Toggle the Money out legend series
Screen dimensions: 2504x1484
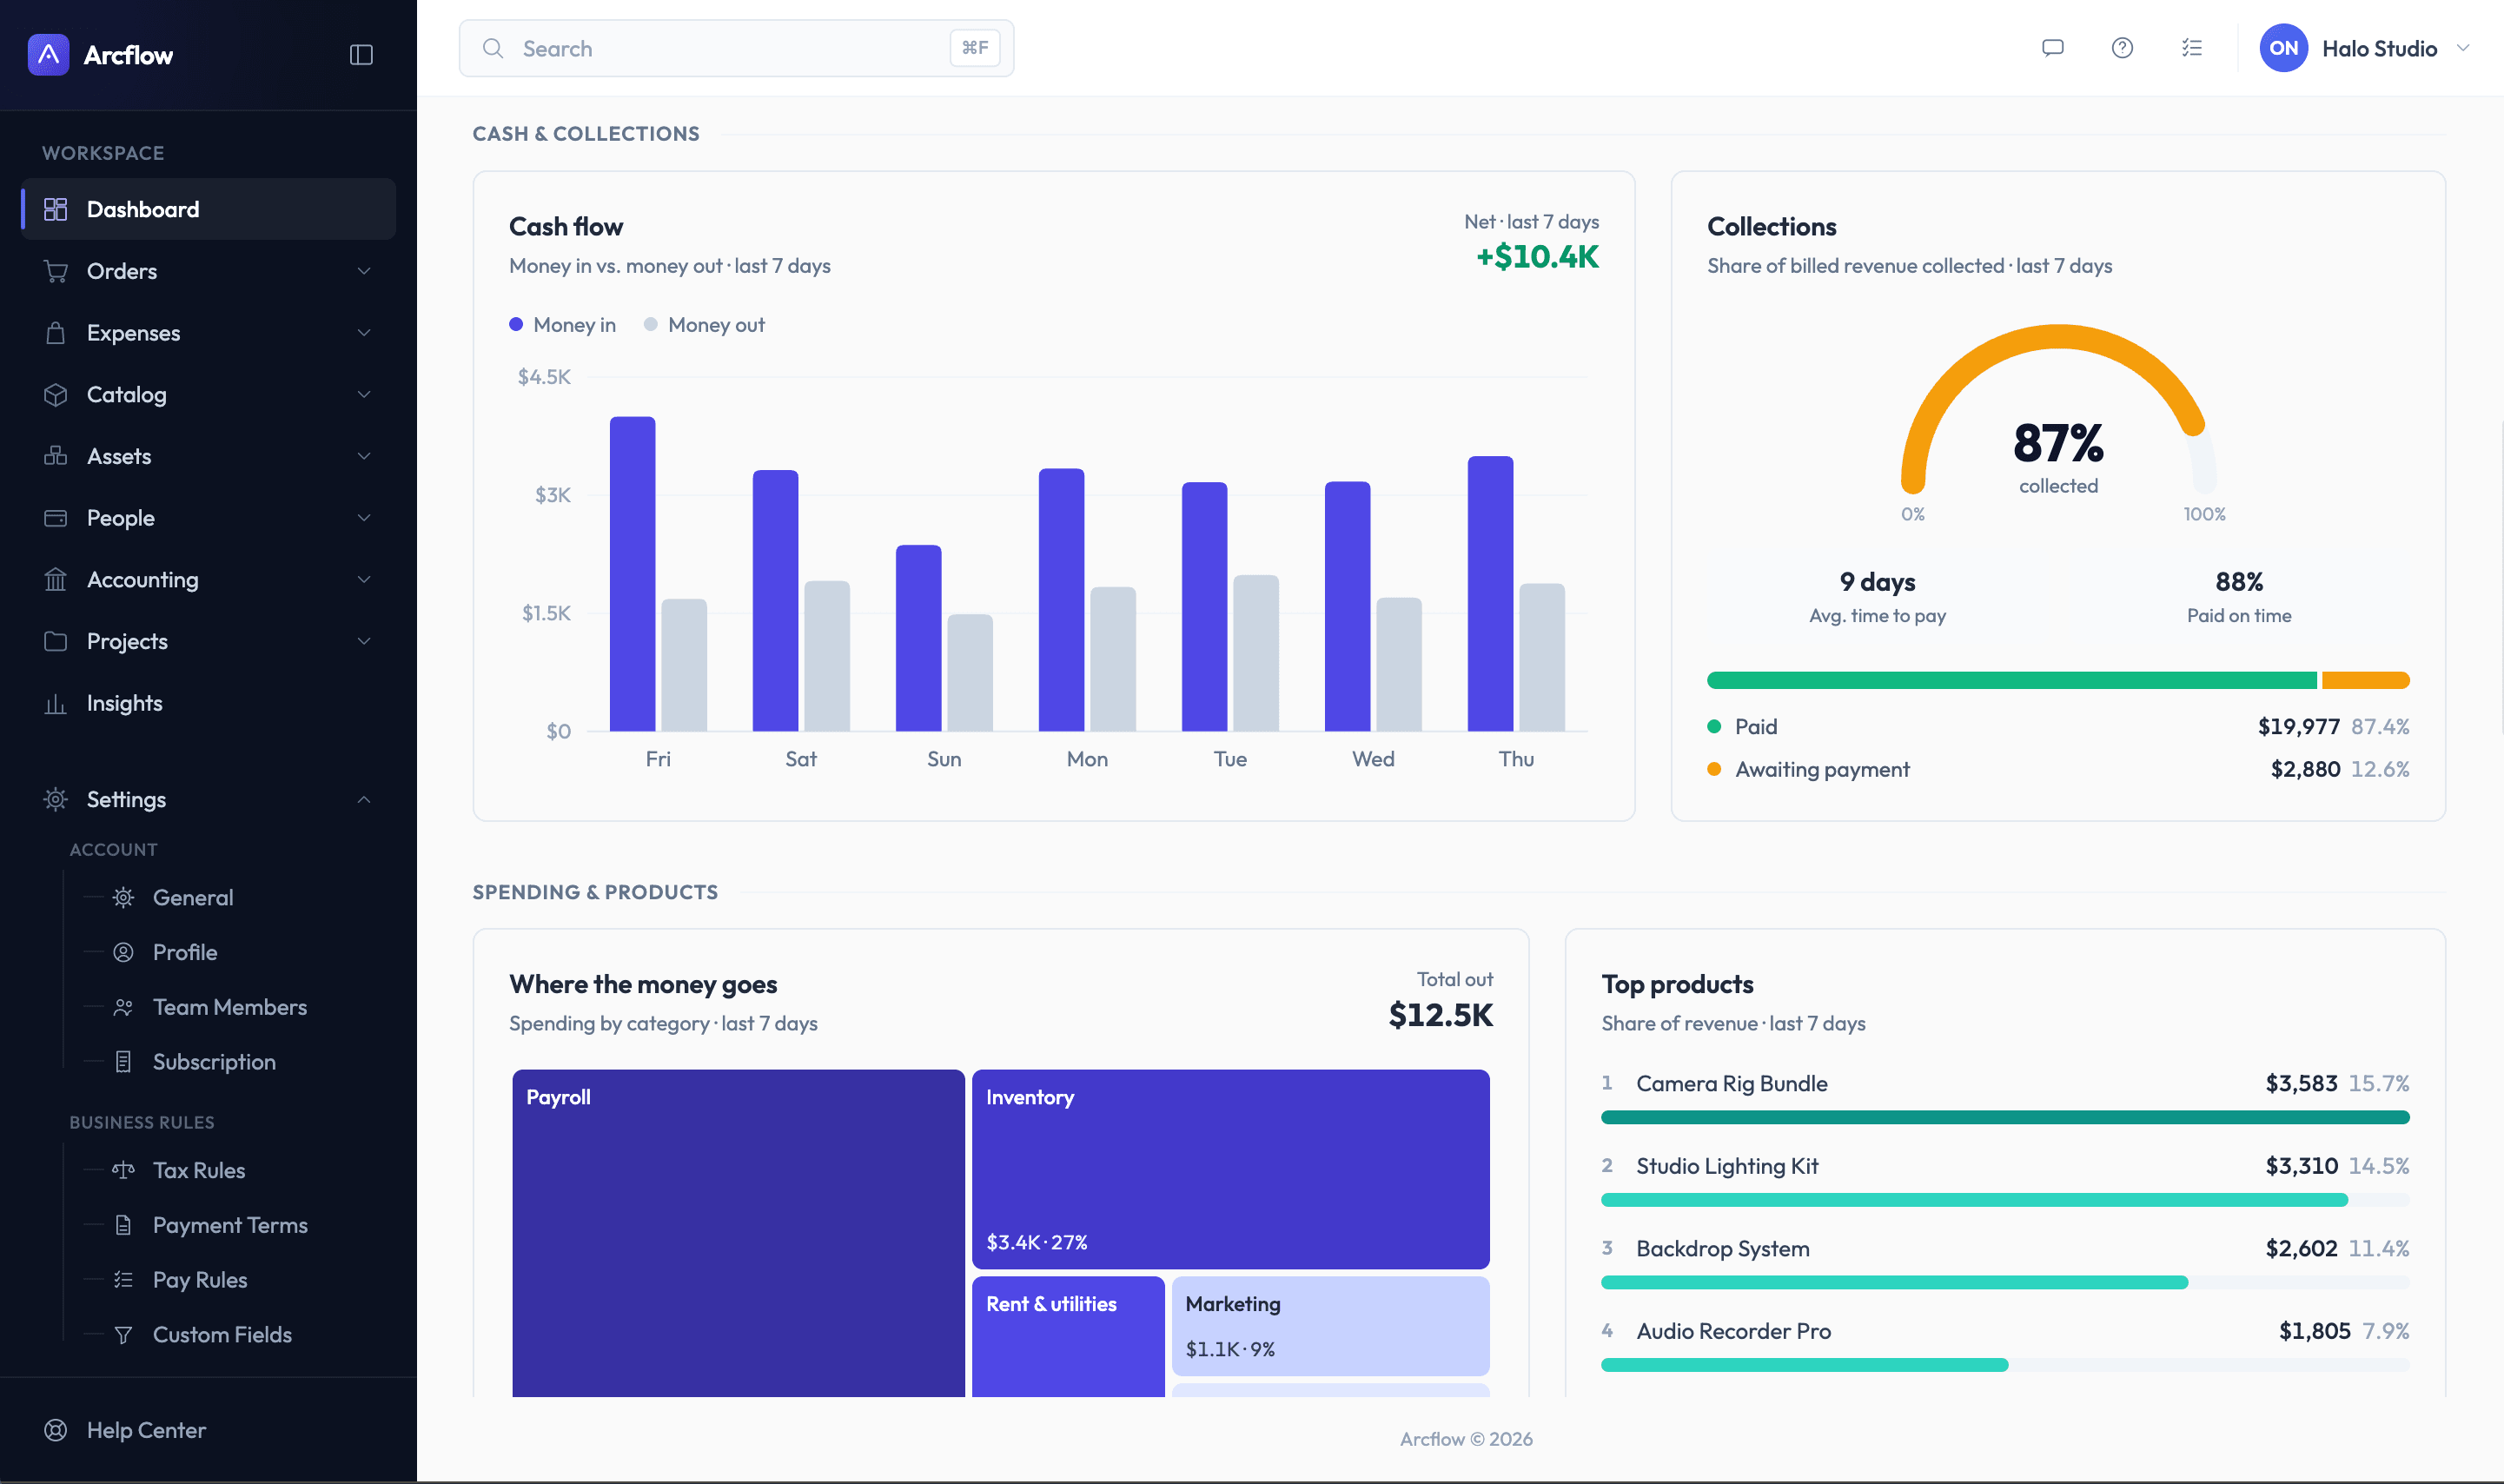coord(704,325)
